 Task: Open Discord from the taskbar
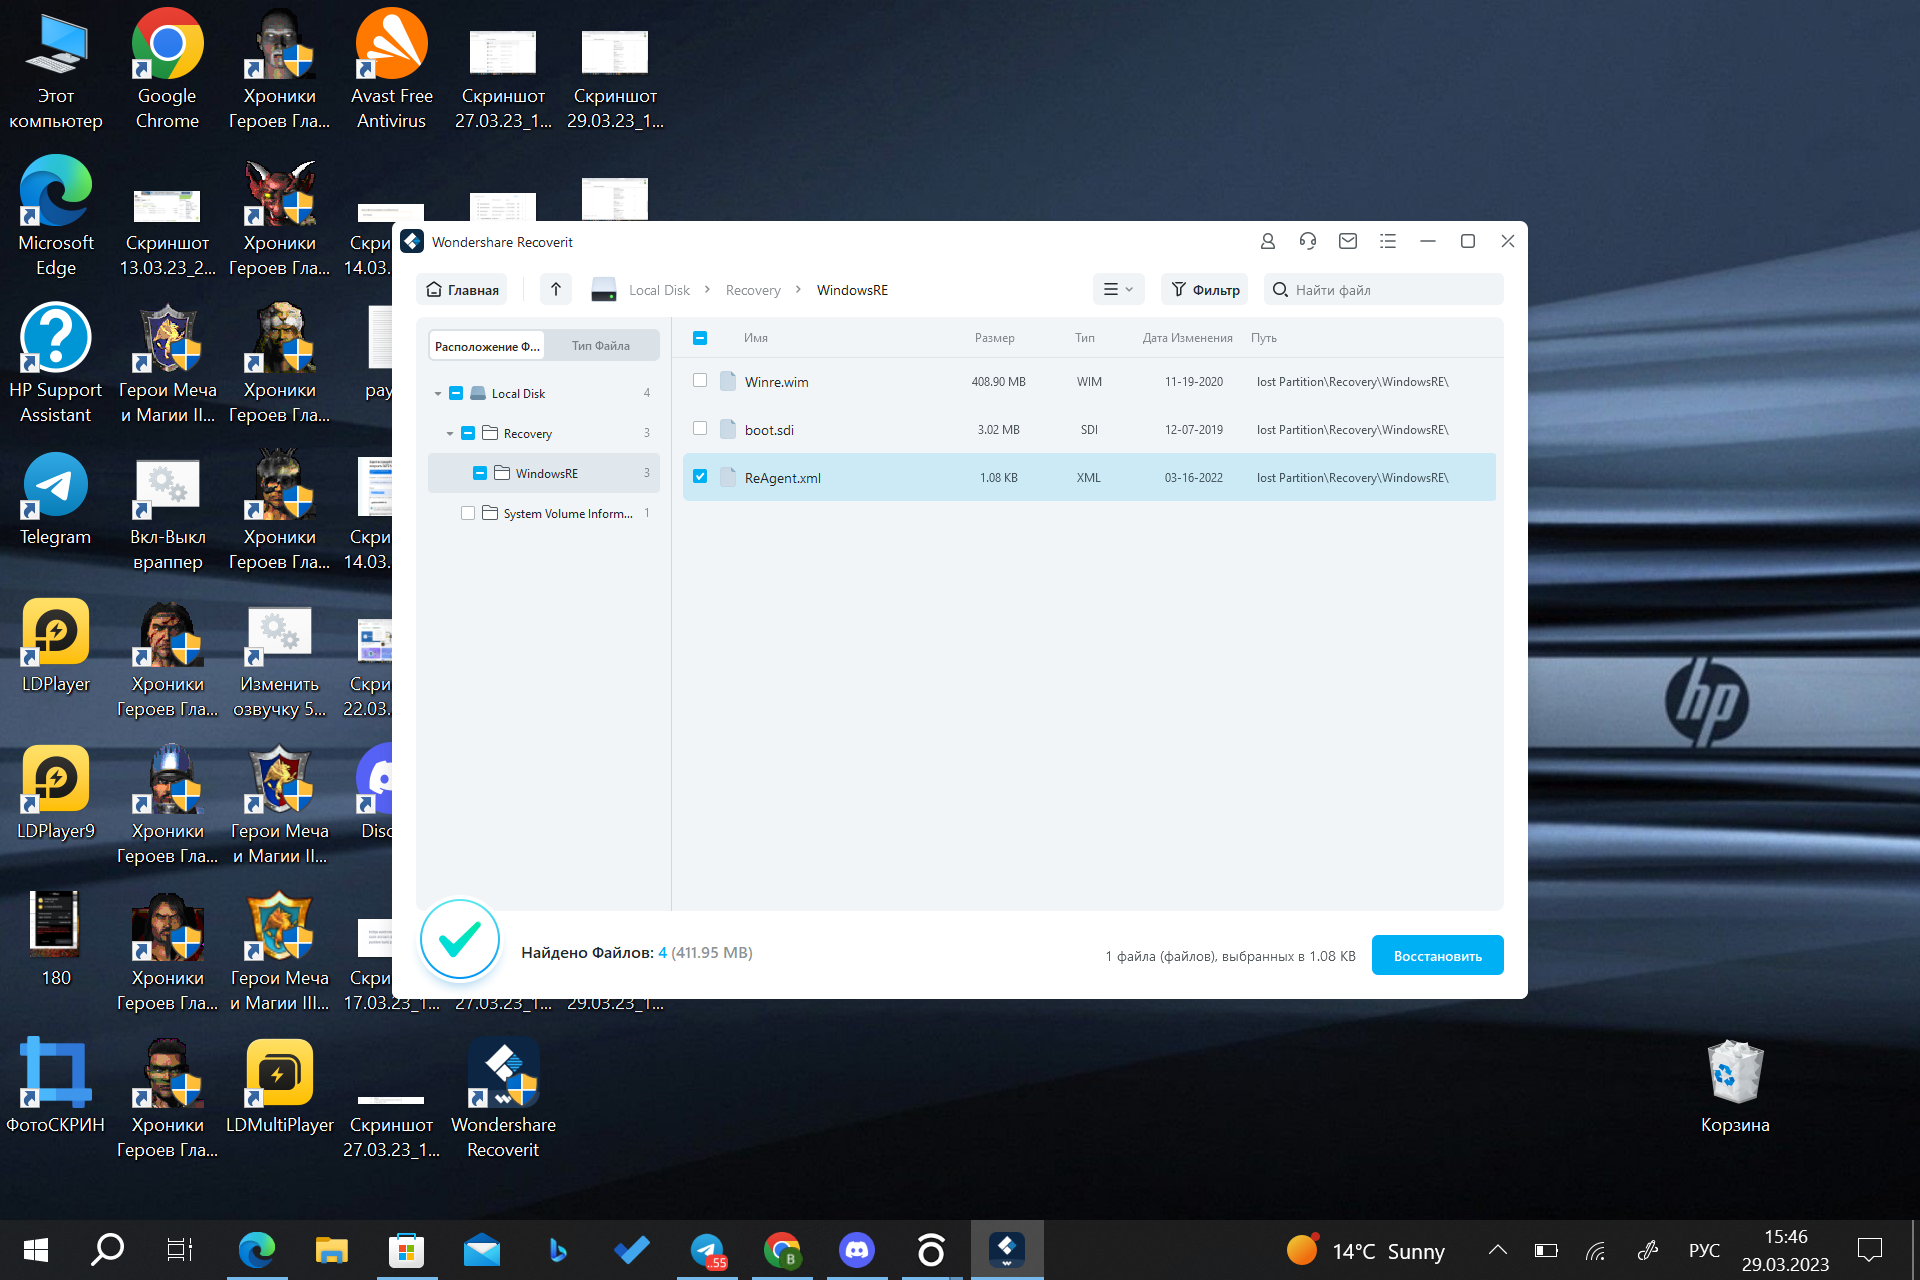pyautogui.click(x=857, y=1250)
